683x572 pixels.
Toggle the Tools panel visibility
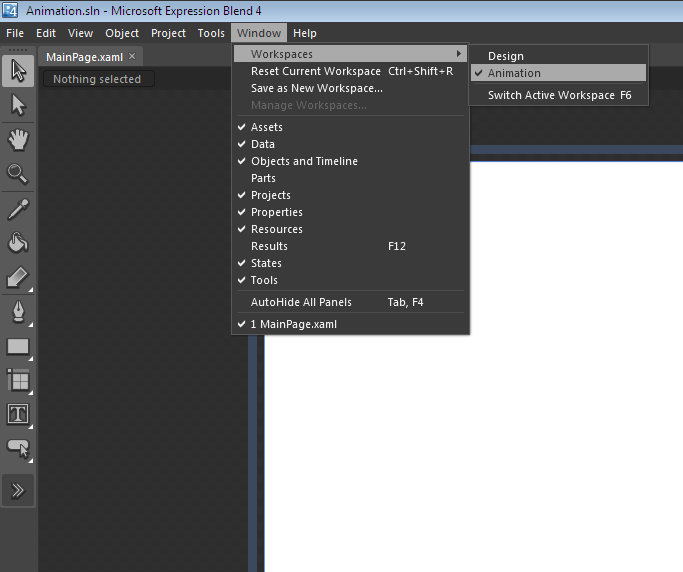click(x=351, y=280)
